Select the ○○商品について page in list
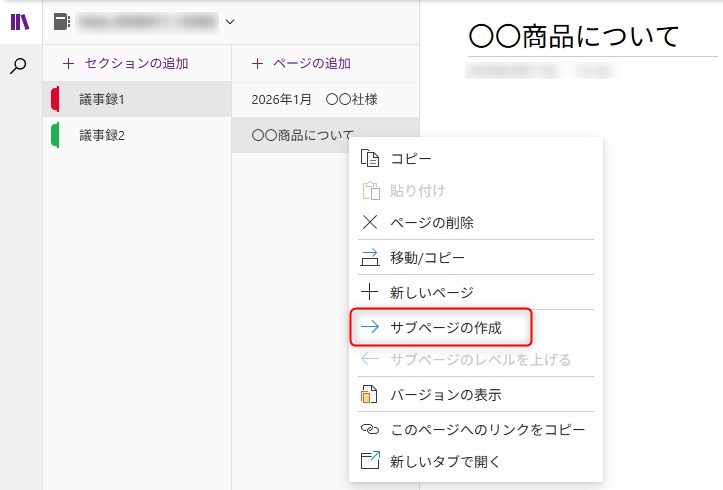The height and width of the screenshot is (490, 723). point(295,135)
